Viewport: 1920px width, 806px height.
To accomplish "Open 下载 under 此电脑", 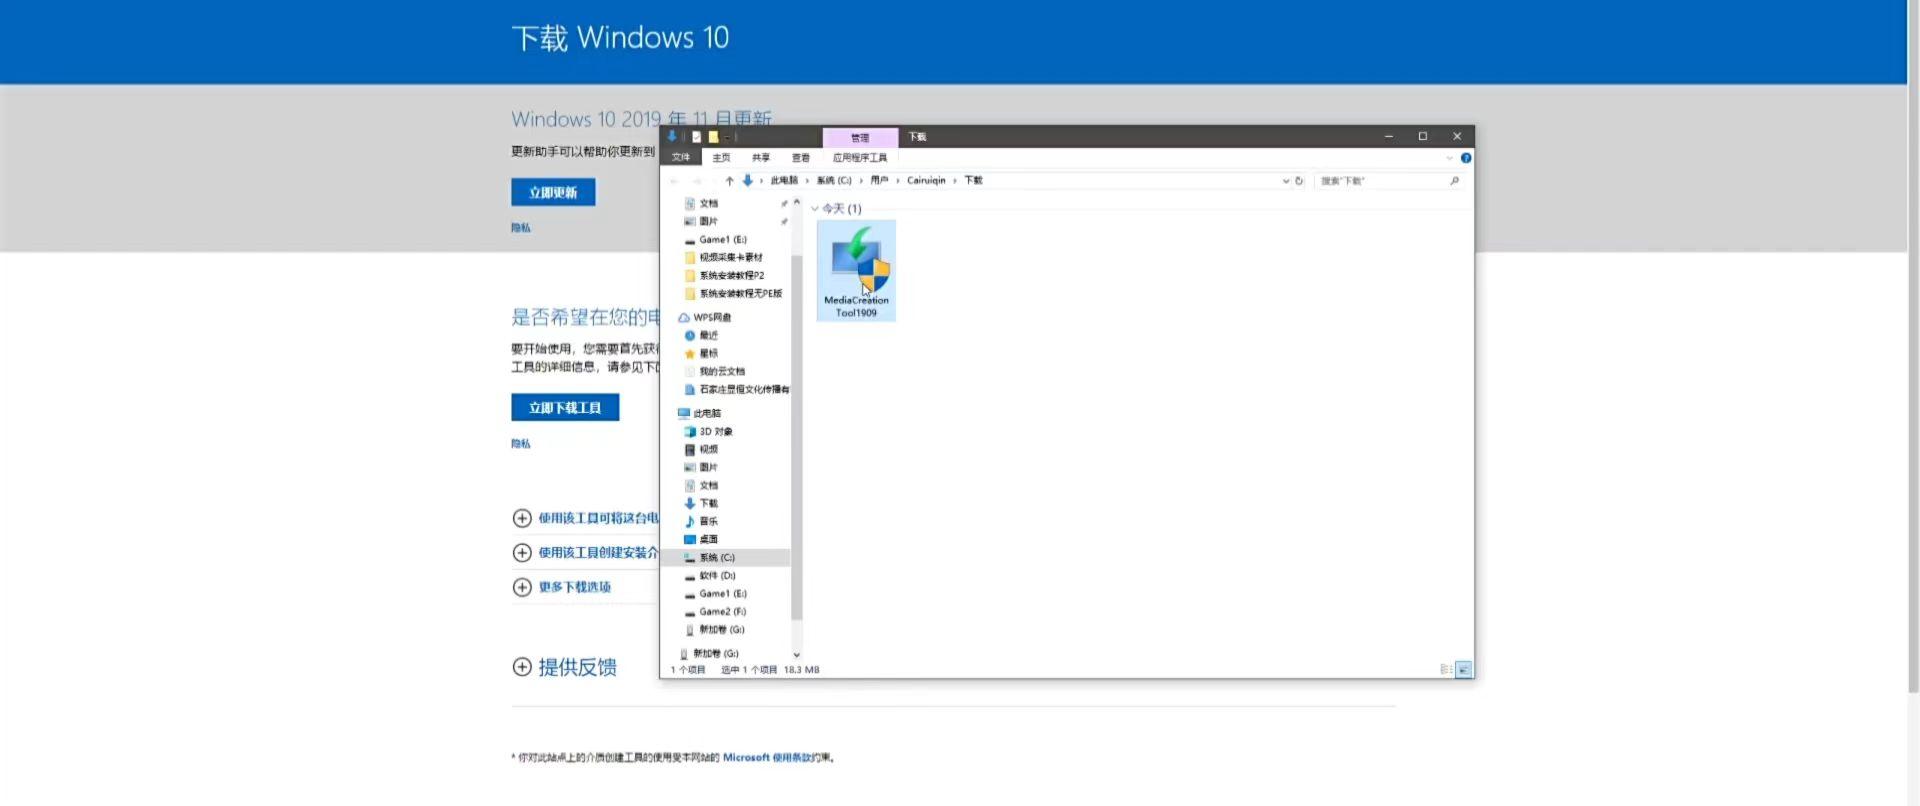I will [708, 503].
